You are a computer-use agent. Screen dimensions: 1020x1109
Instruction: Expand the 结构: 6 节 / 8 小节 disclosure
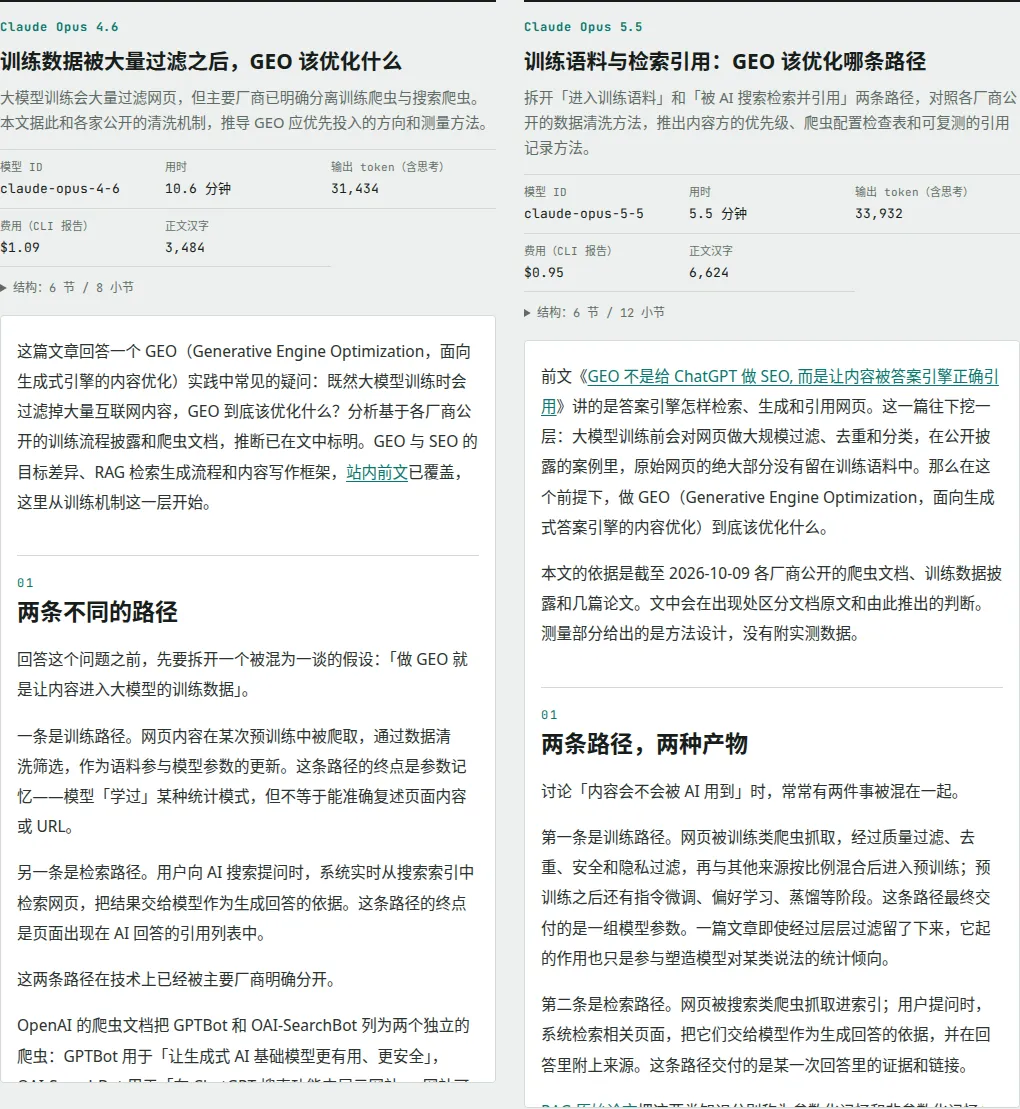click(67, 287)
